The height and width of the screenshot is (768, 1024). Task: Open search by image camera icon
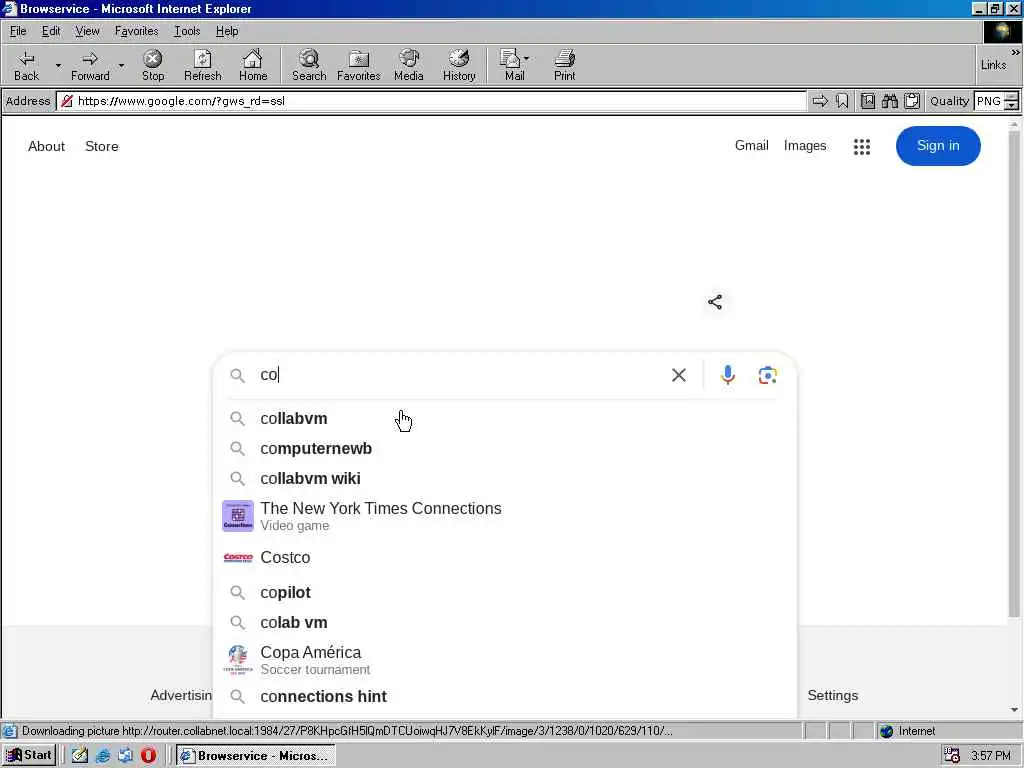click(767, 375)
